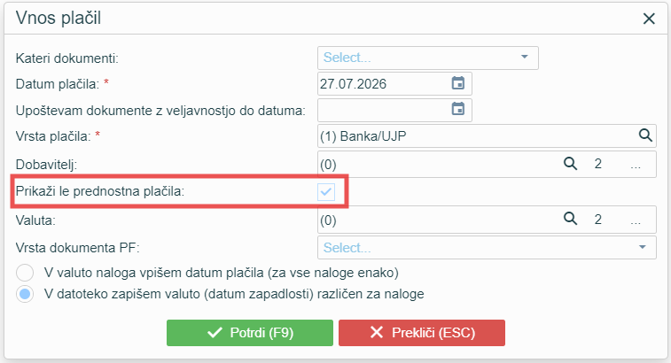The width and height of the screenshot is (671, 363).
Task: Open ellipsis options in Dobavitelj row
Action: [x=635, y=164]
